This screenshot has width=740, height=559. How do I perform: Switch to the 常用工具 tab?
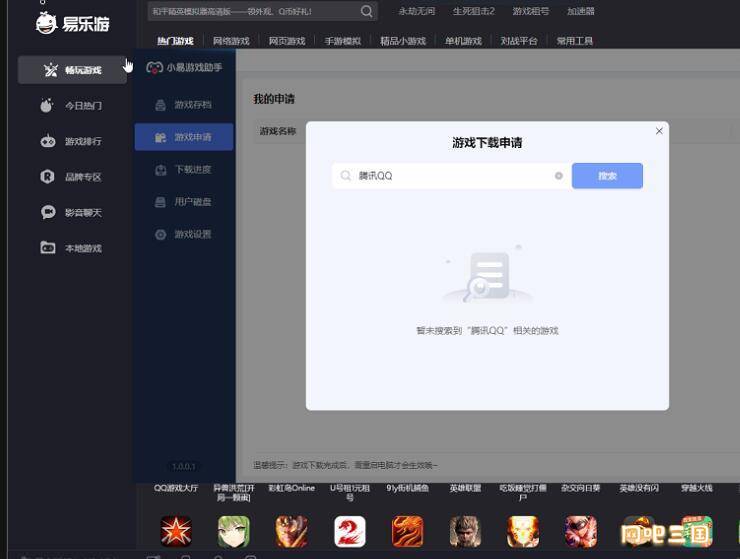575,41
